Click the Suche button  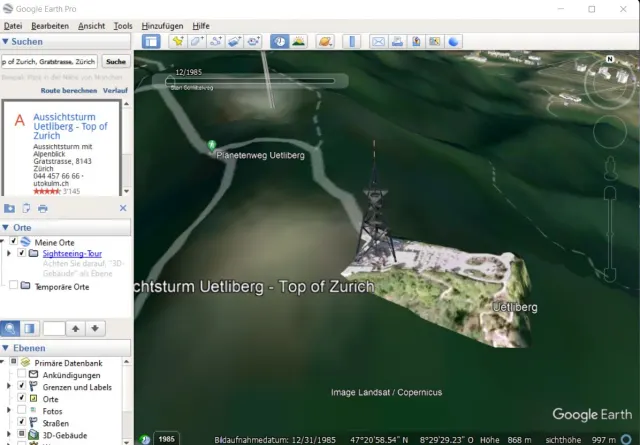tap(115, 62)
